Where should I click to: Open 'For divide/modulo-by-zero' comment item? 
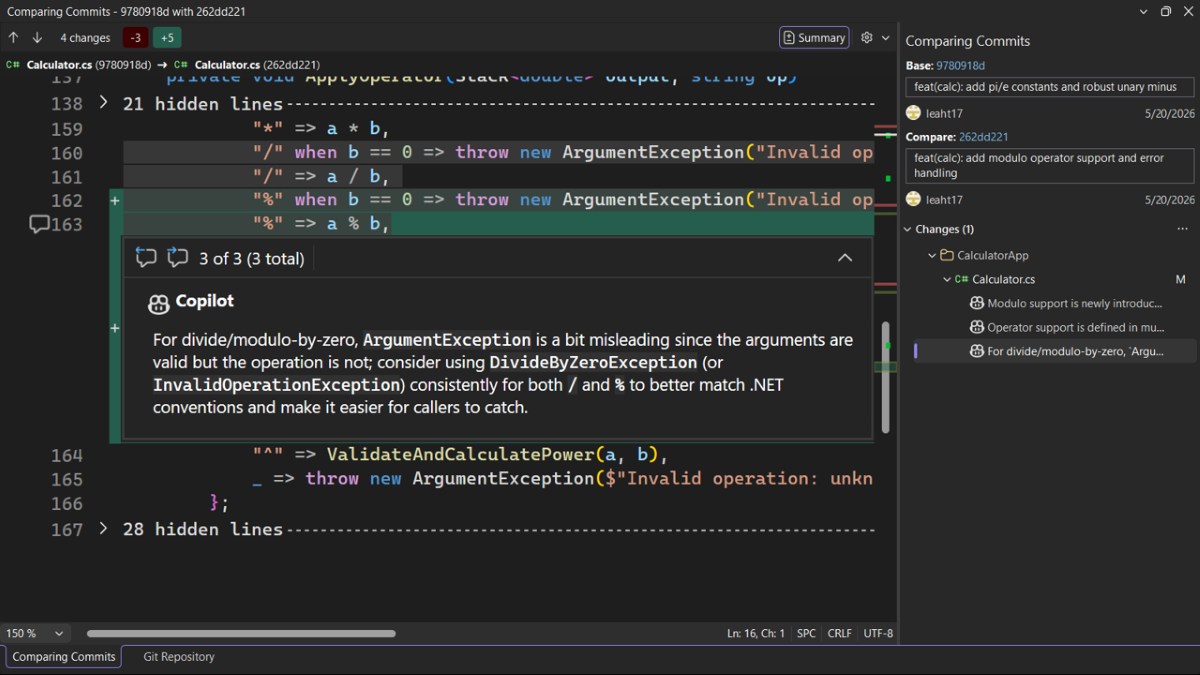tap(1075, 351)
